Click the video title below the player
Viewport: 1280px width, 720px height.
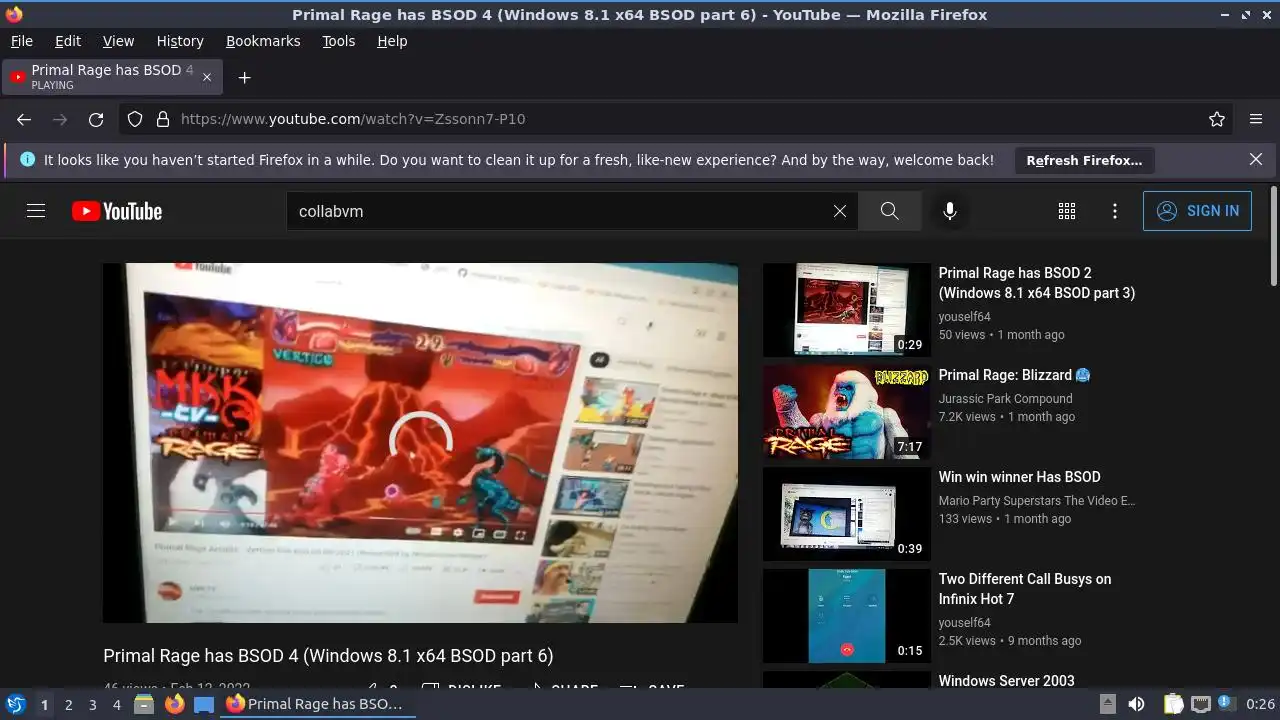click(328, 656)
